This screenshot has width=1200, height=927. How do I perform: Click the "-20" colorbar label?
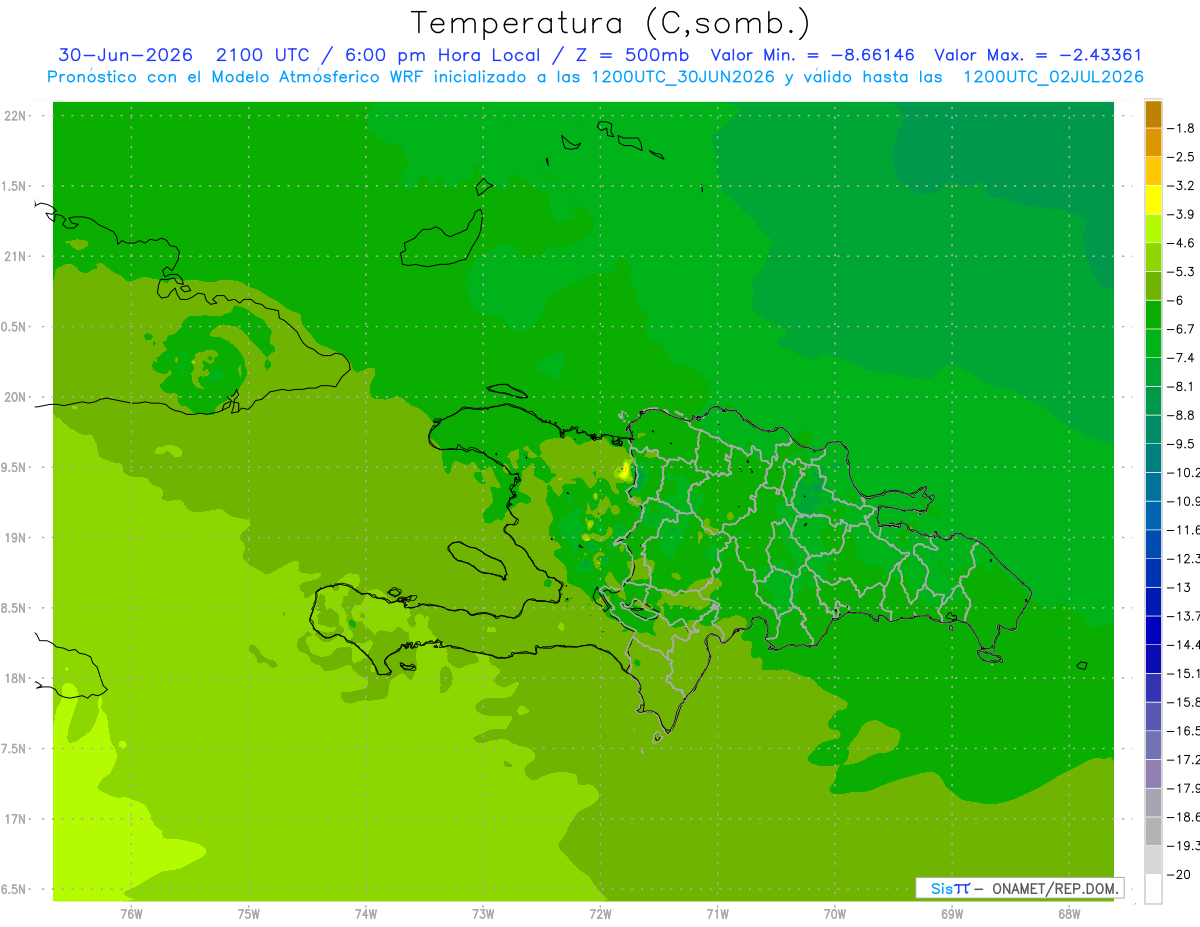point(1179,875)
